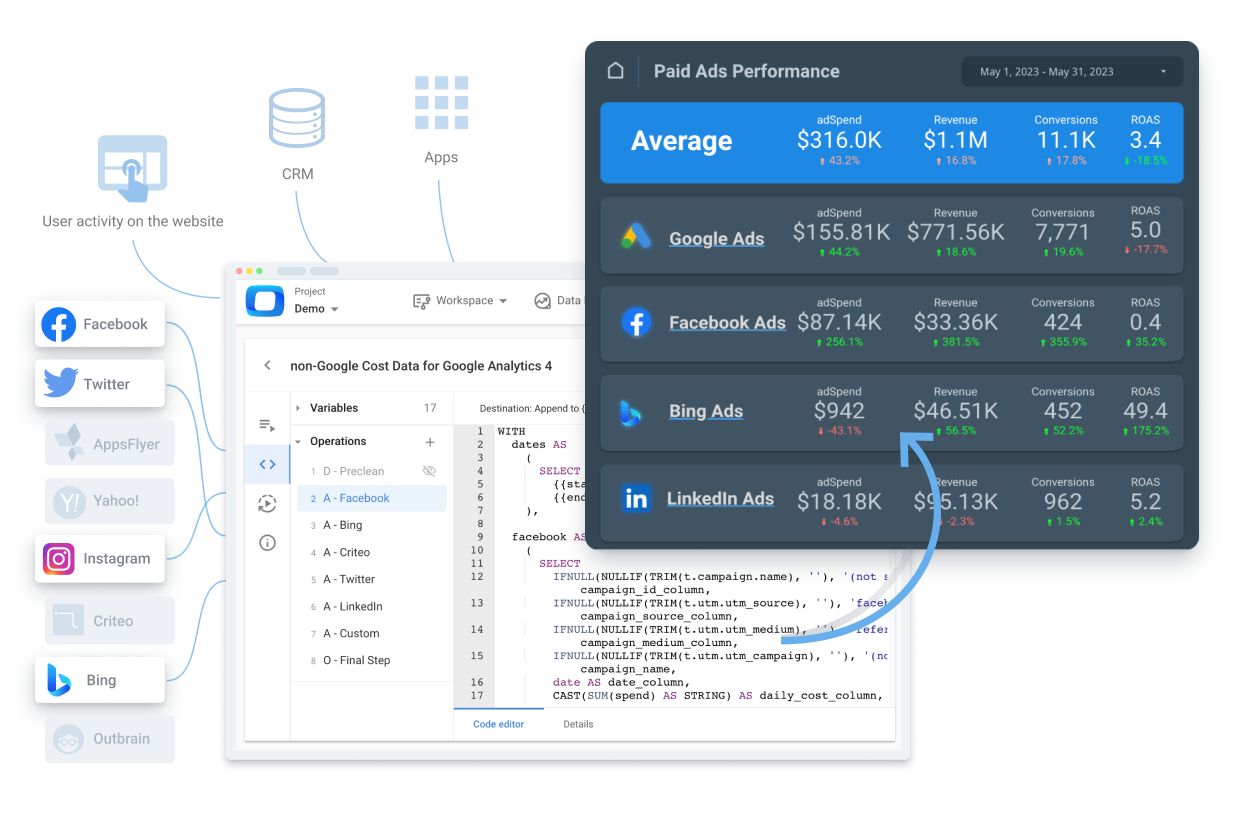Viewport: 1238px width, 815px height.
Task: Select the Bing source card
Action: (100, 680)
